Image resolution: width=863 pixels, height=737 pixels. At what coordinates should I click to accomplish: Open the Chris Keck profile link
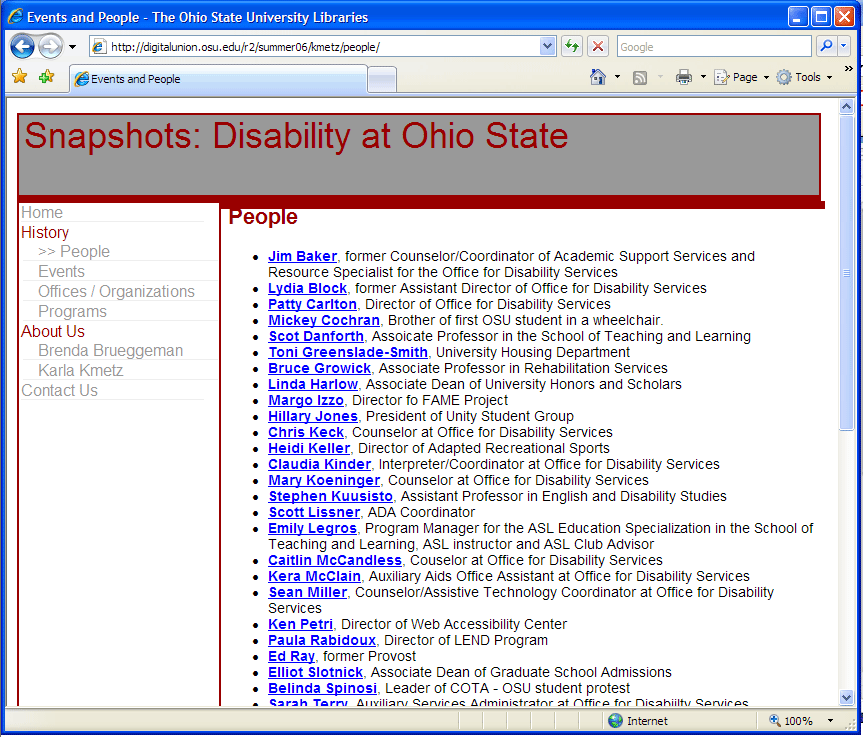click(305, 432)
